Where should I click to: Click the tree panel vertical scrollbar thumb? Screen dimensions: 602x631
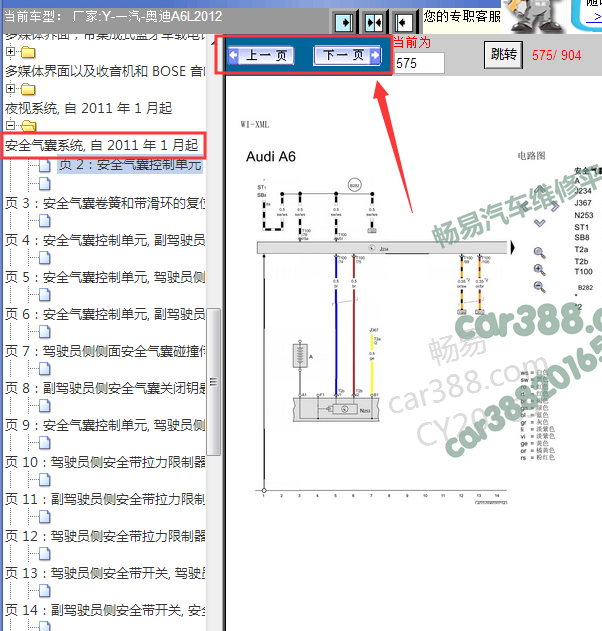point(214,382)
